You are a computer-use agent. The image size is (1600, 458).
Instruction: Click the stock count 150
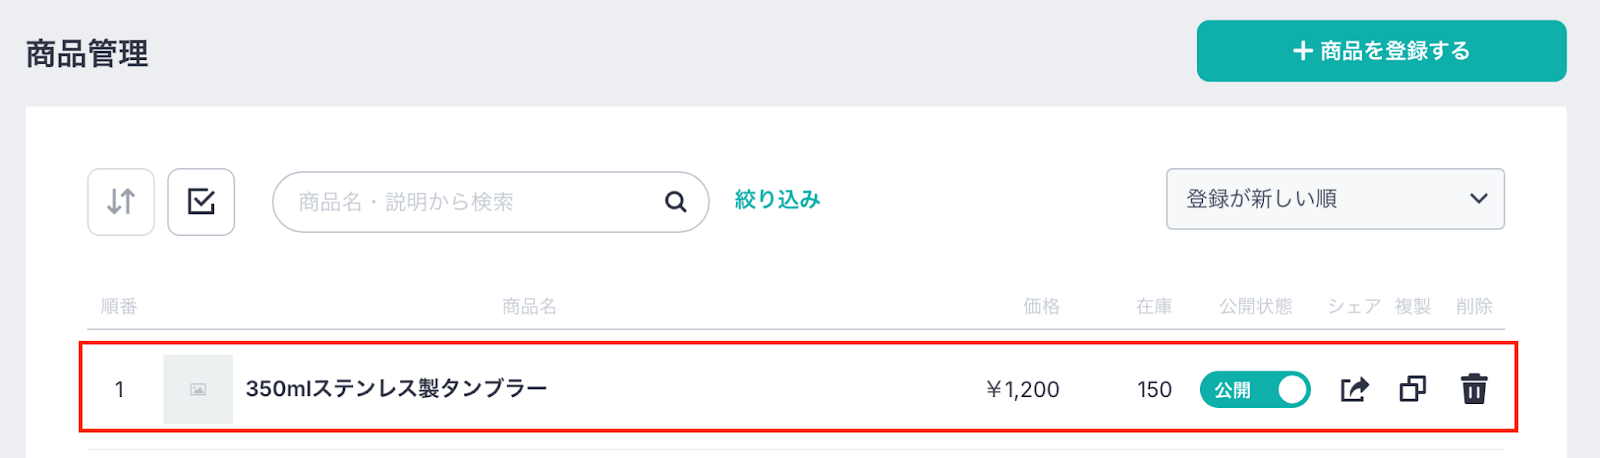(1154, 389)
